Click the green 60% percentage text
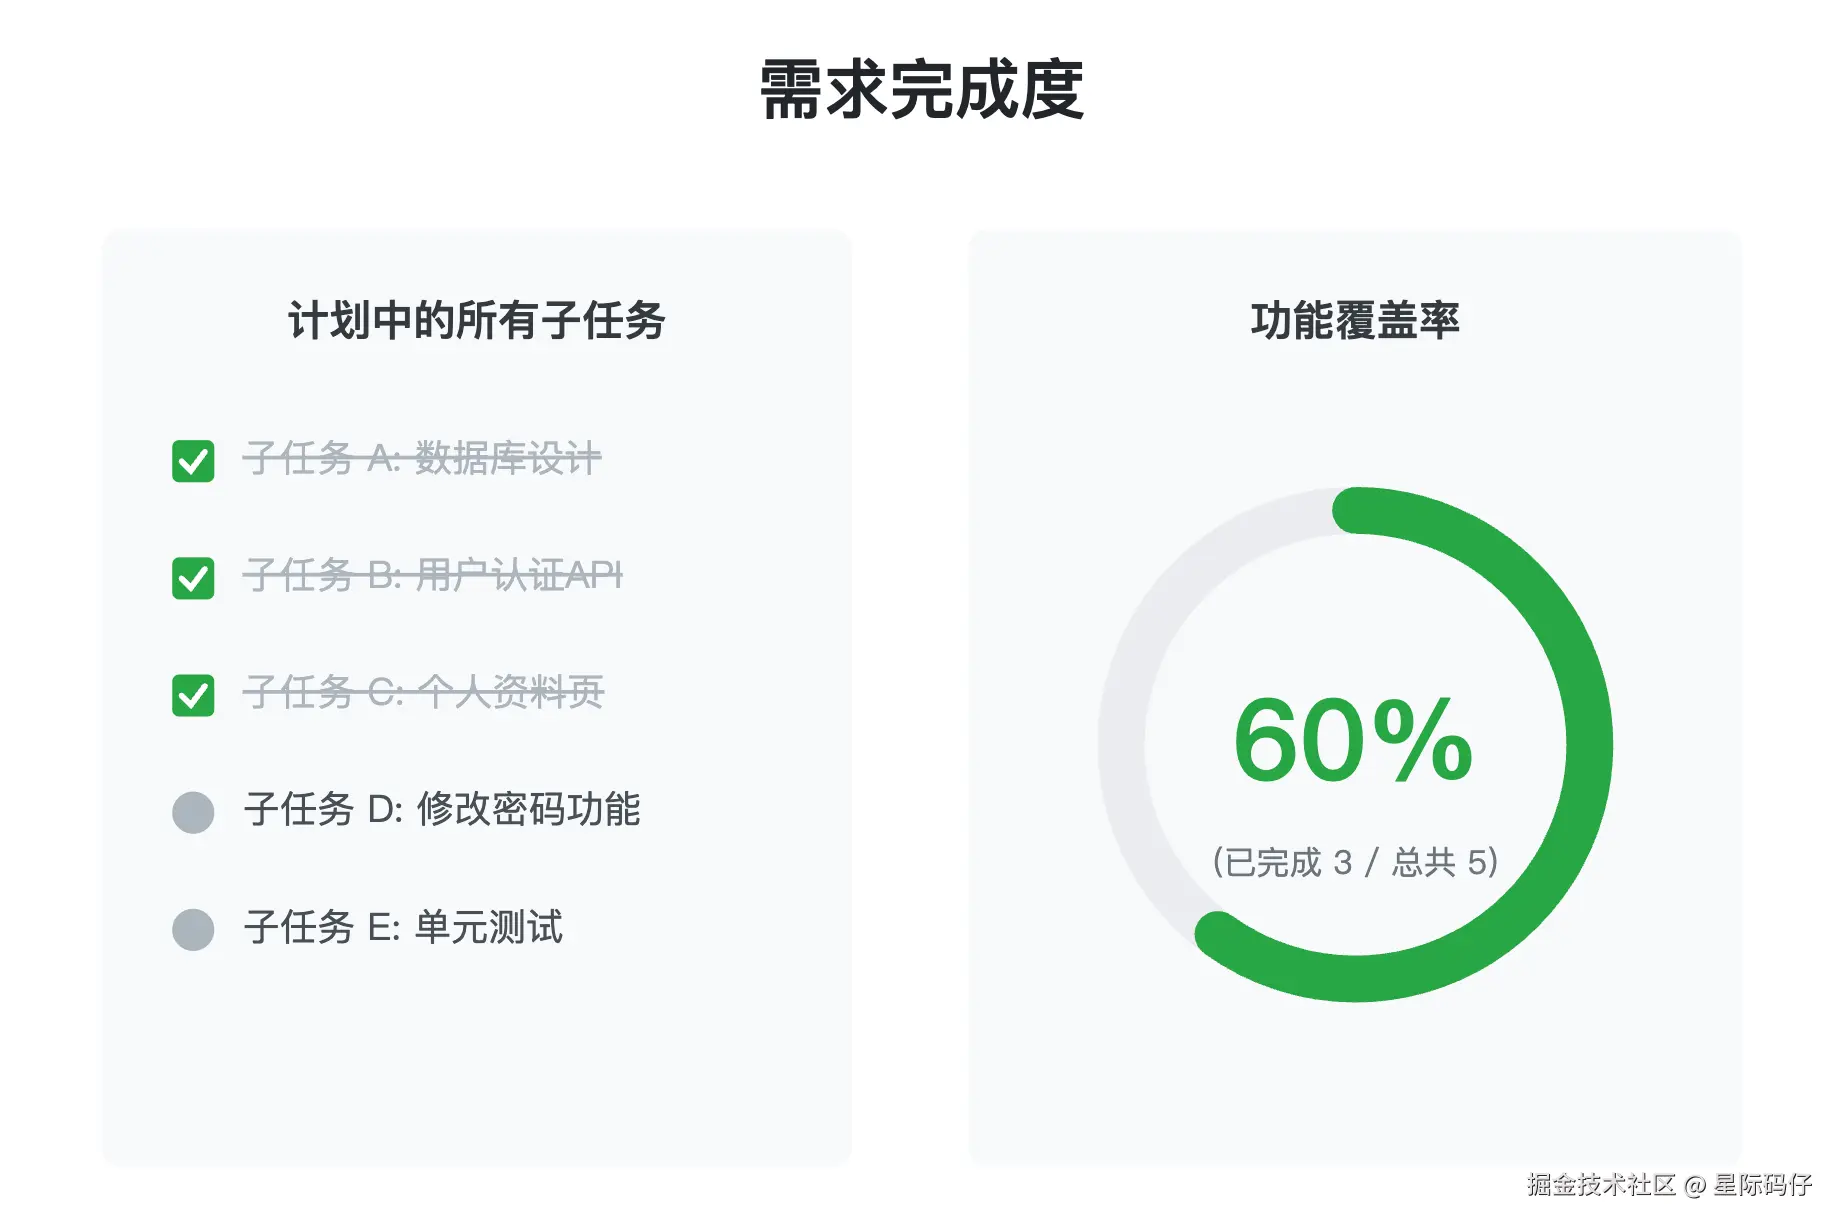 point(1353,741)
